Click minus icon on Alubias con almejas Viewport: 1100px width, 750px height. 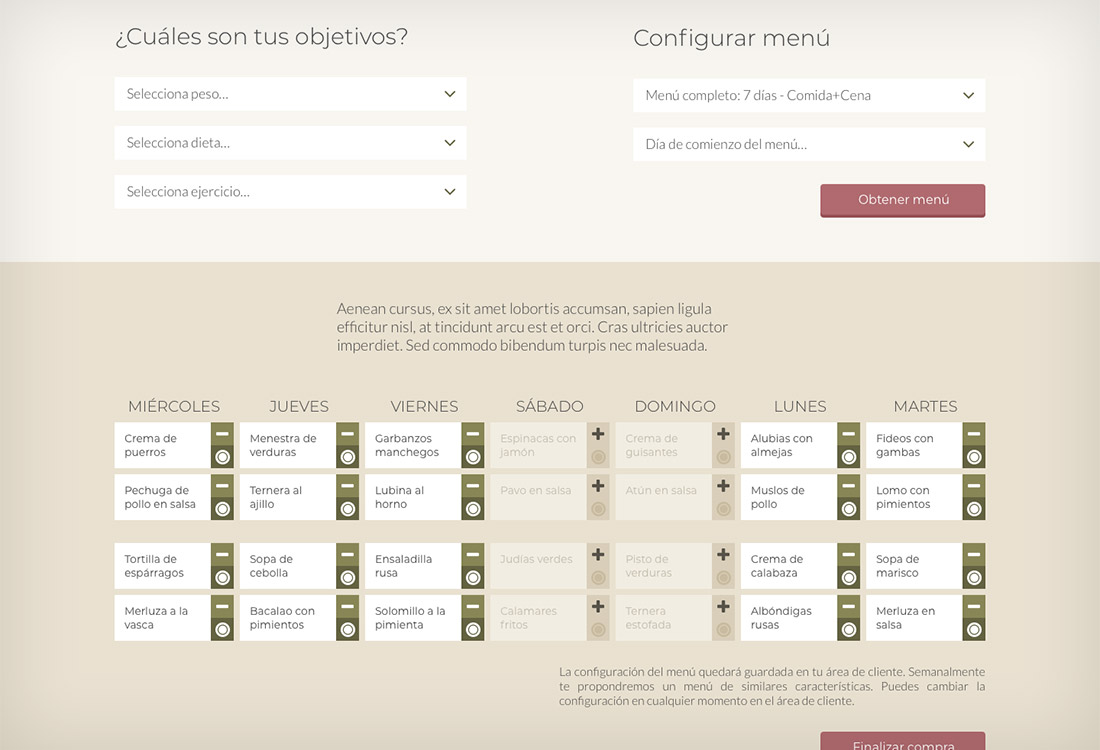click(x=848, y=434)
